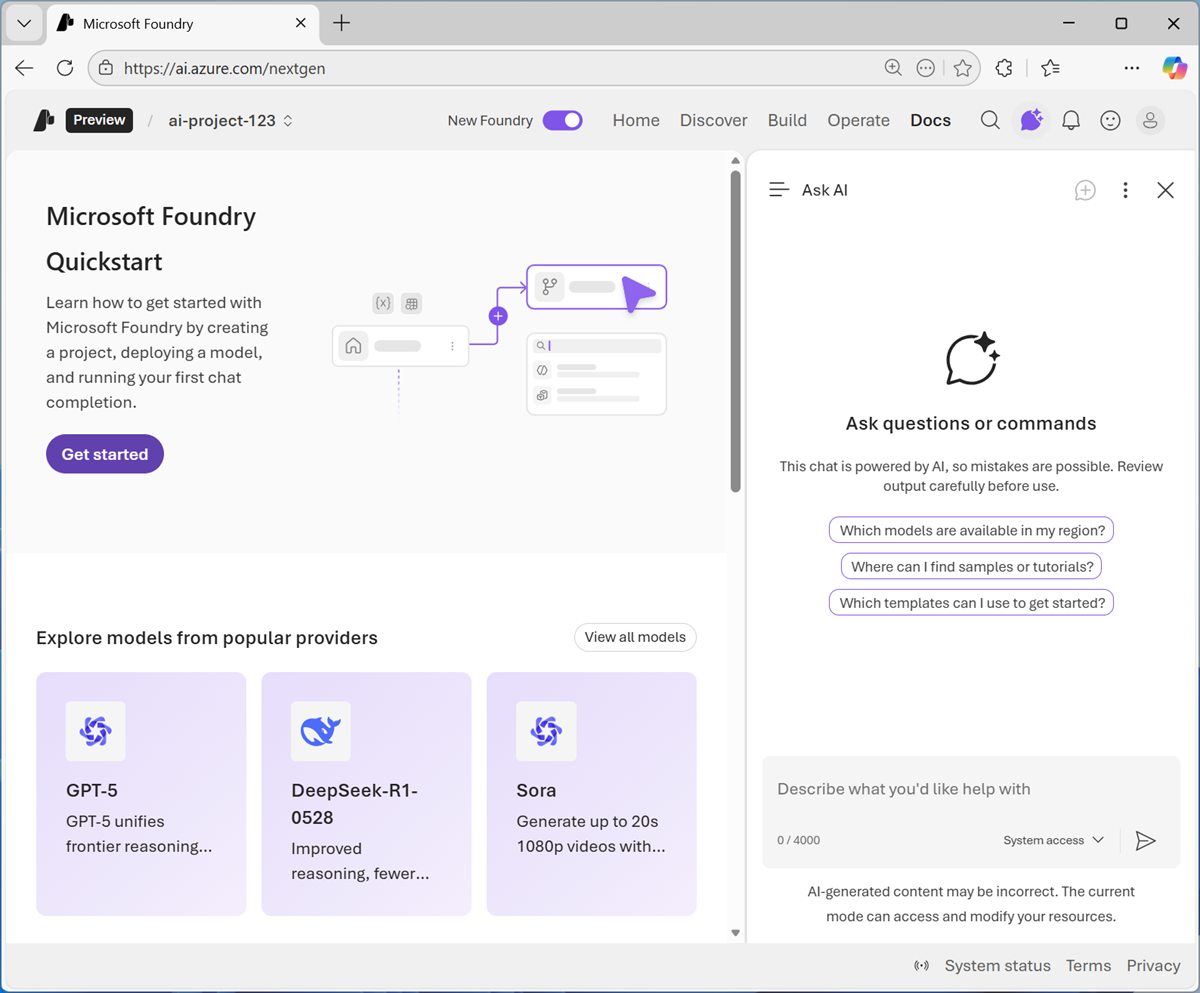Click the notifications bell icon
Screen dimensions: 1200x993
pos(1070,120)
